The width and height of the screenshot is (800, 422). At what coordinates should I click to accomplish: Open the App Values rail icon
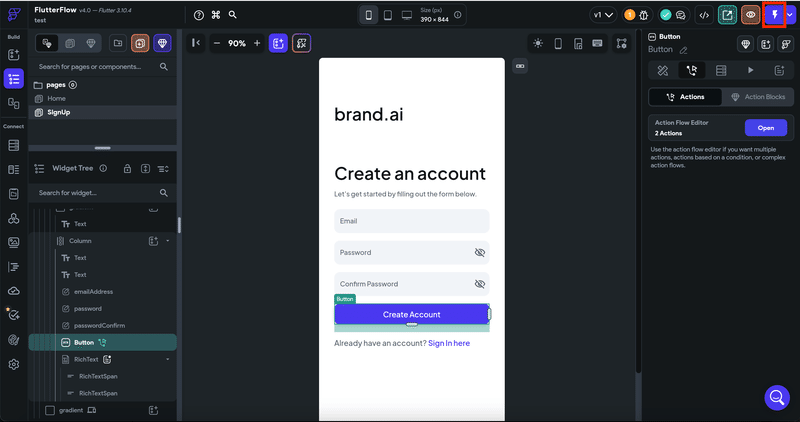coord(14,194)
